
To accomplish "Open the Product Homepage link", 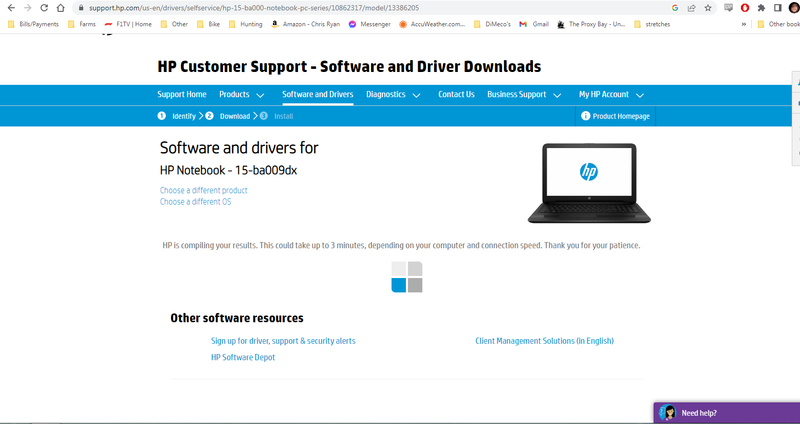I will [x=615, y=116].
